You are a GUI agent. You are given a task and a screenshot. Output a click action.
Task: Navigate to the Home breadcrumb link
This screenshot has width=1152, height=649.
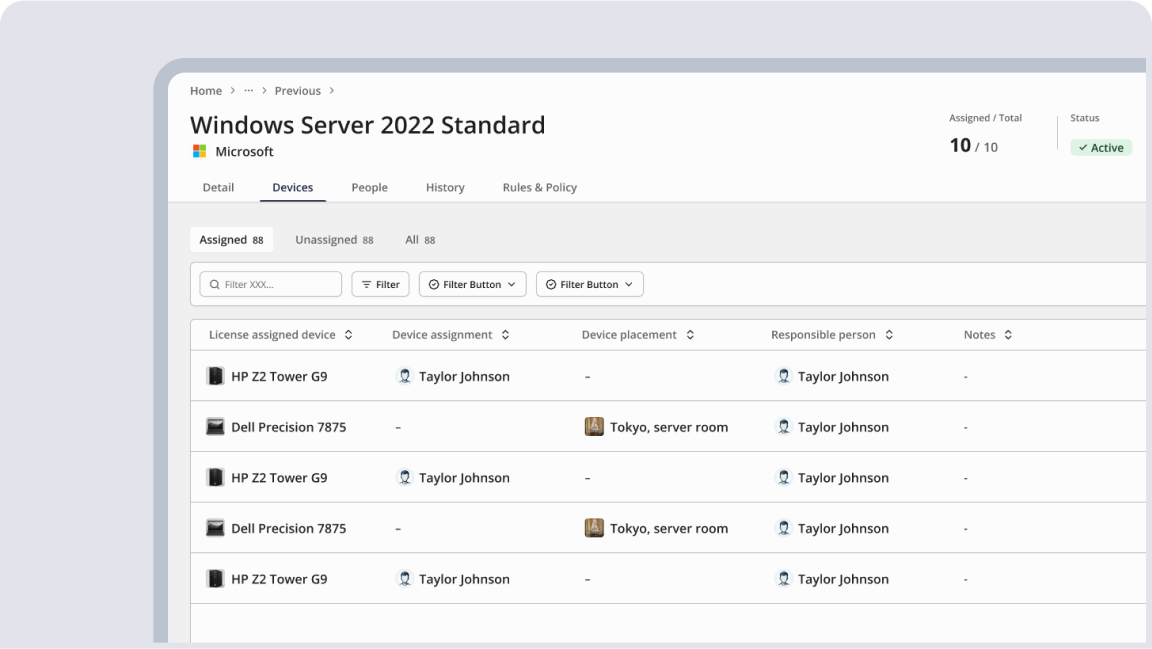click(205, 90)
